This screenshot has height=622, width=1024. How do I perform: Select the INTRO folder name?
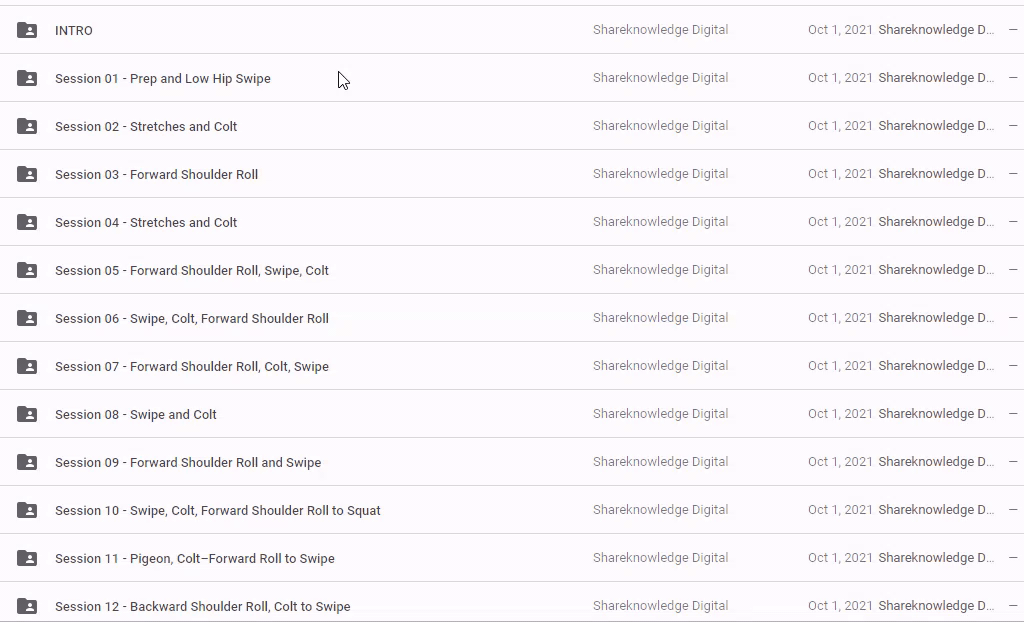(x=74, y=31)
